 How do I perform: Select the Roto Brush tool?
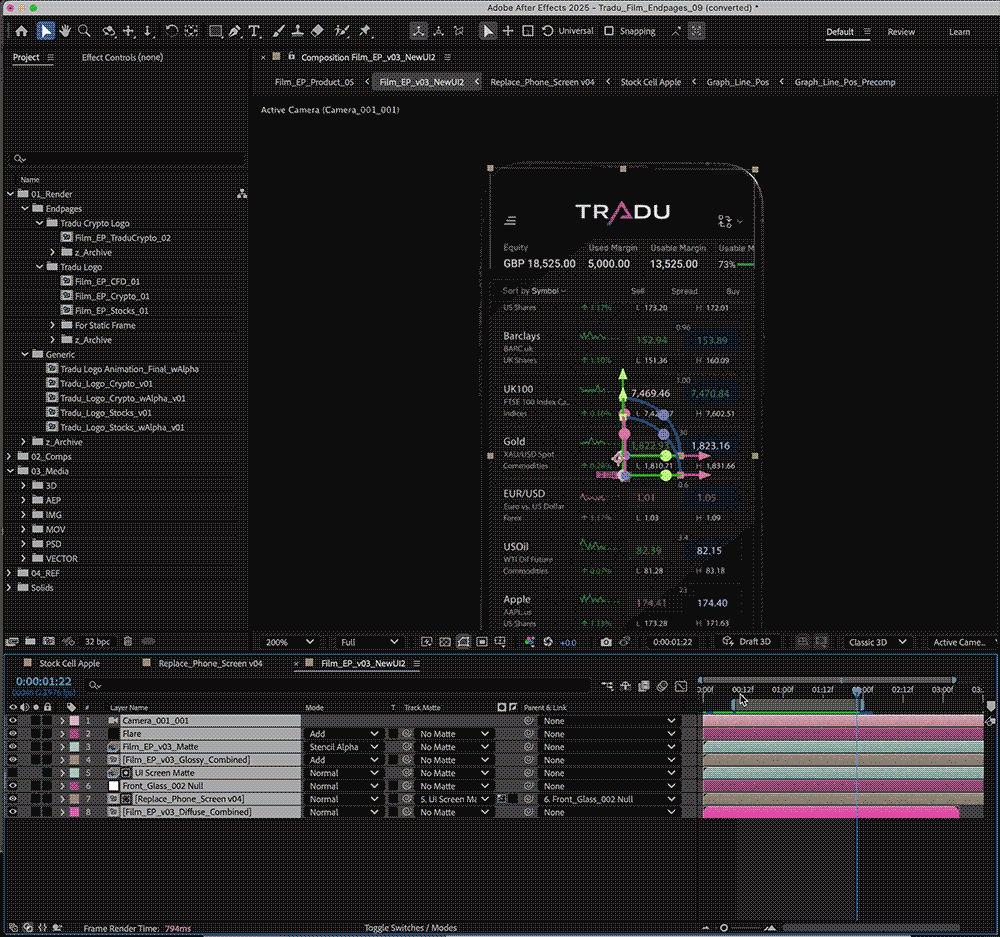pyautogui.click(x=342, y=31)
